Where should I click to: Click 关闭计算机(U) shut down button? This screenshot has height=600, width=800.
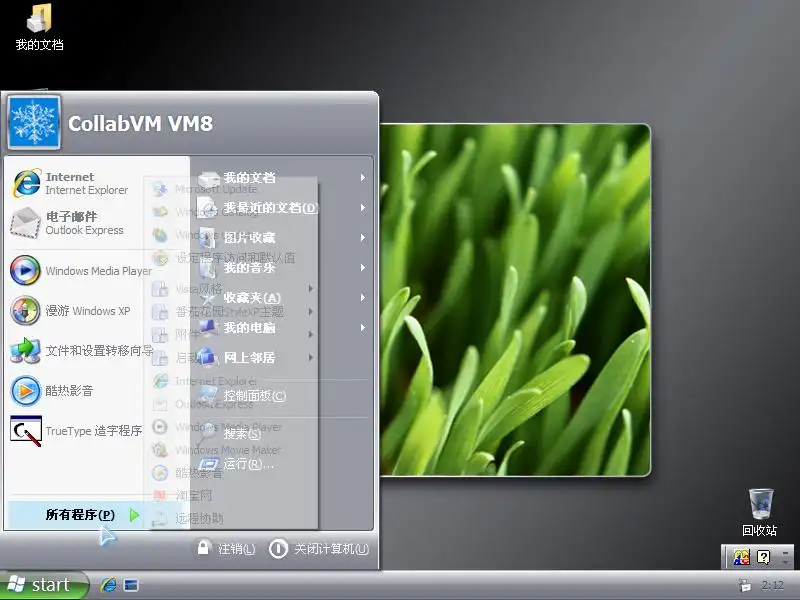(x=318, y=549)
